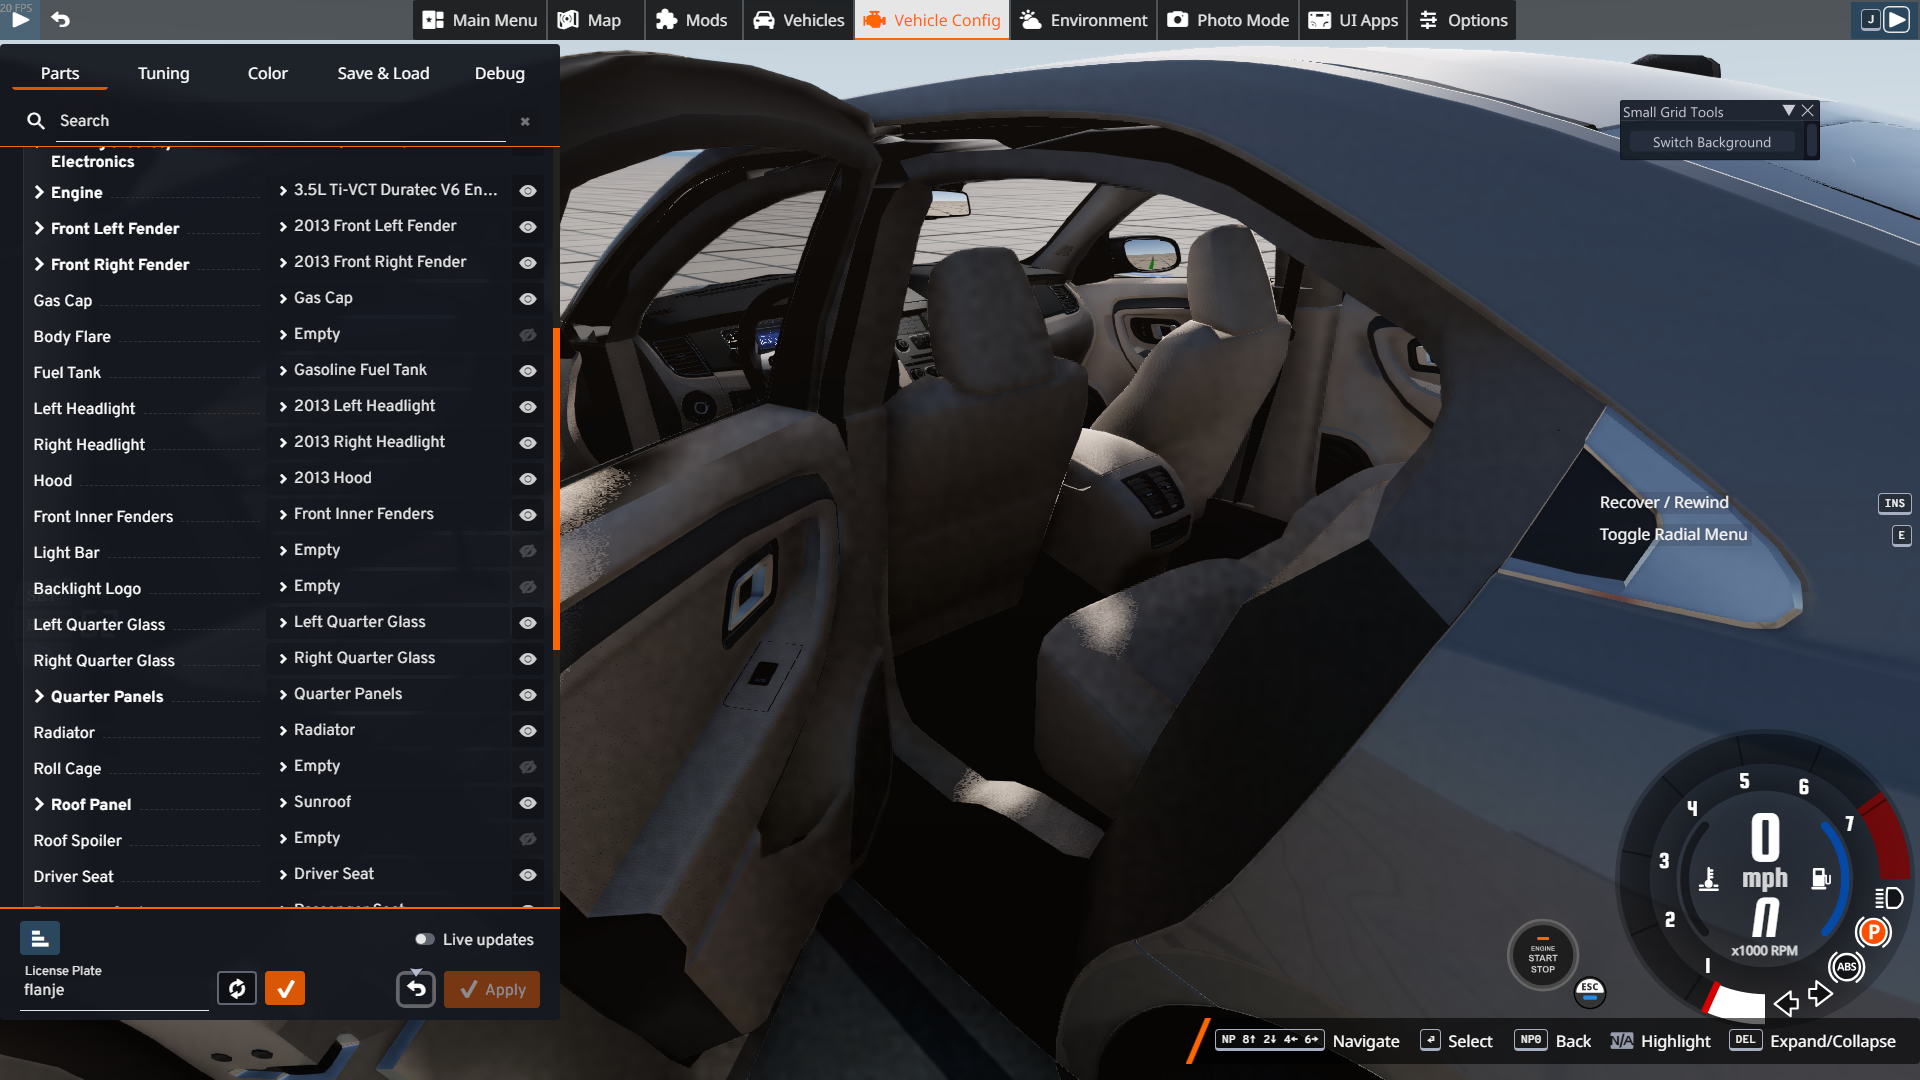Collapse Small Grid Tools with triangle icon

point(1789,111)
